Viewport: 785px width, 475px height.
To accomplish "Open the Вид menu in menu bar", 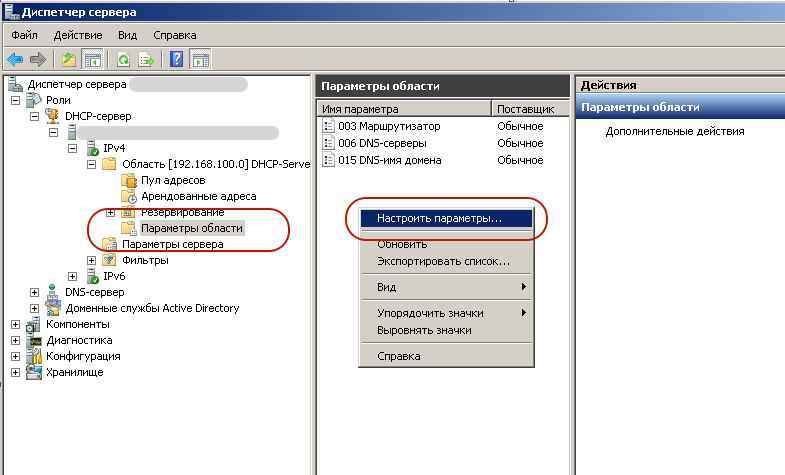I will [x=127, y=35].
